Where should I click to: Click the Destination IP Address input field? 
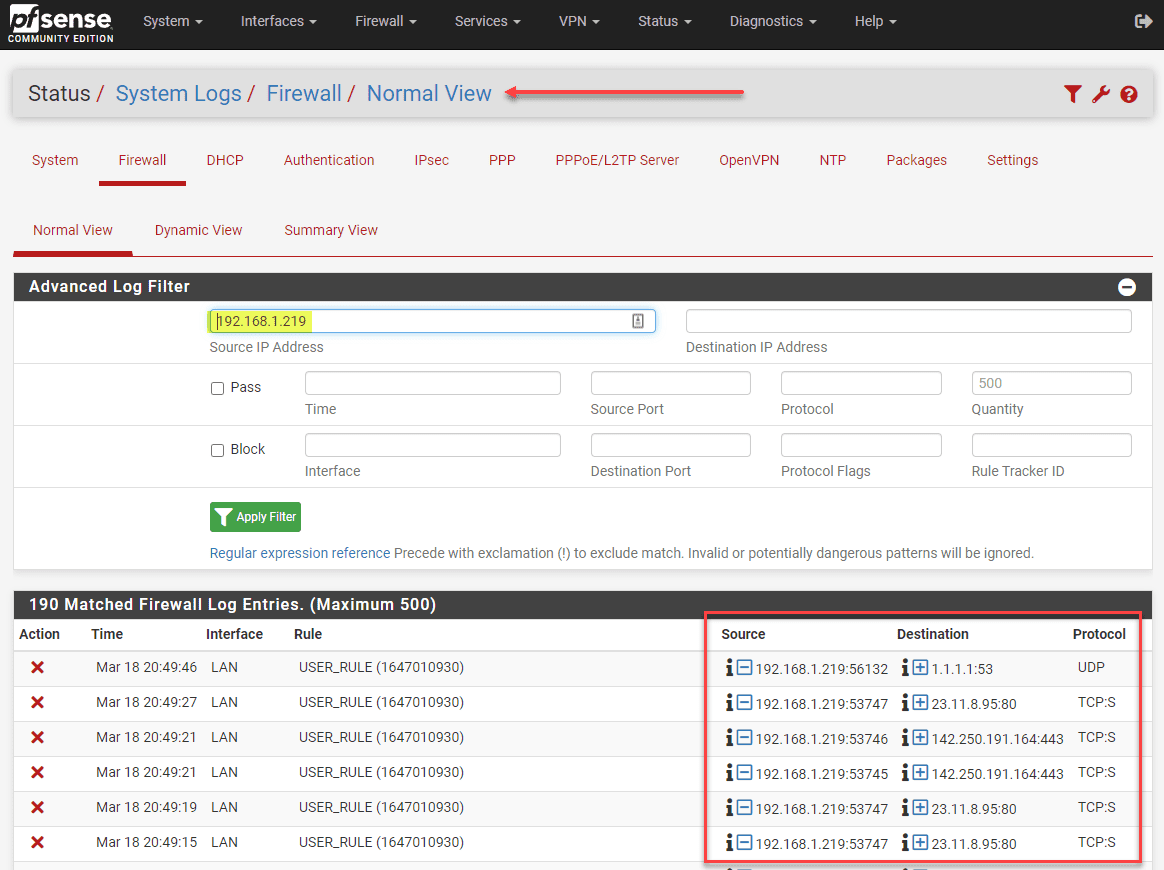pyautogui.click(x=907, y=320)
